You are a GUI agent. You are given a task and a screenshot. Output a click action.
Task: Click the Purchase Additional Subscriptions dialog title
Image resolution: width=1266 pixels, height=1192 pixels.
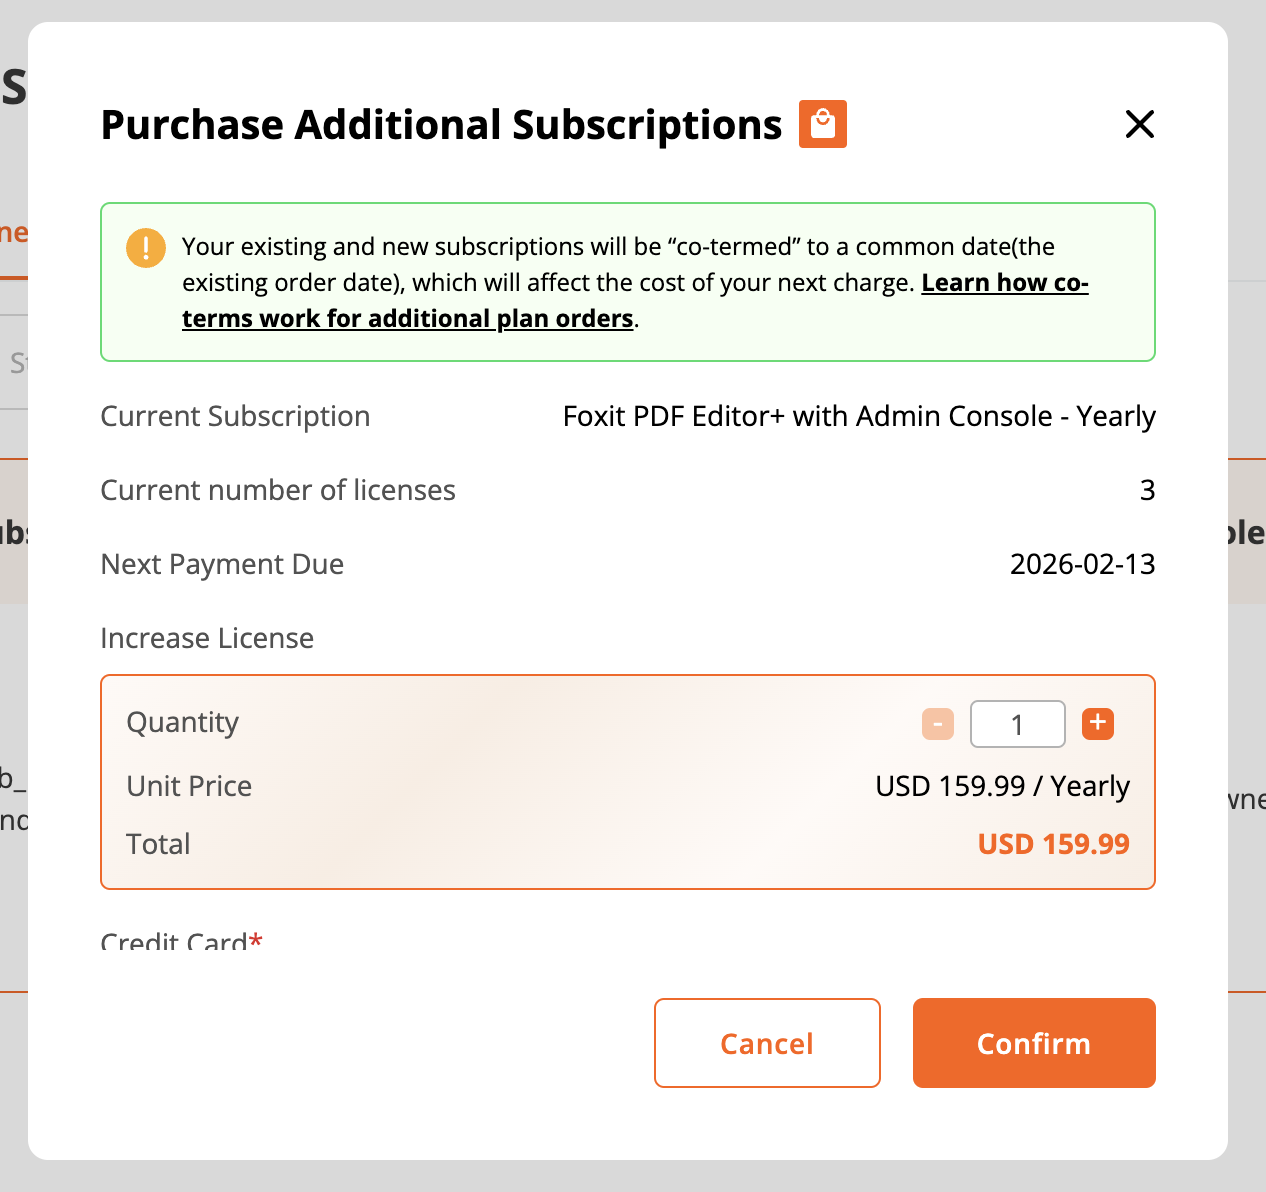coord(440,124)
